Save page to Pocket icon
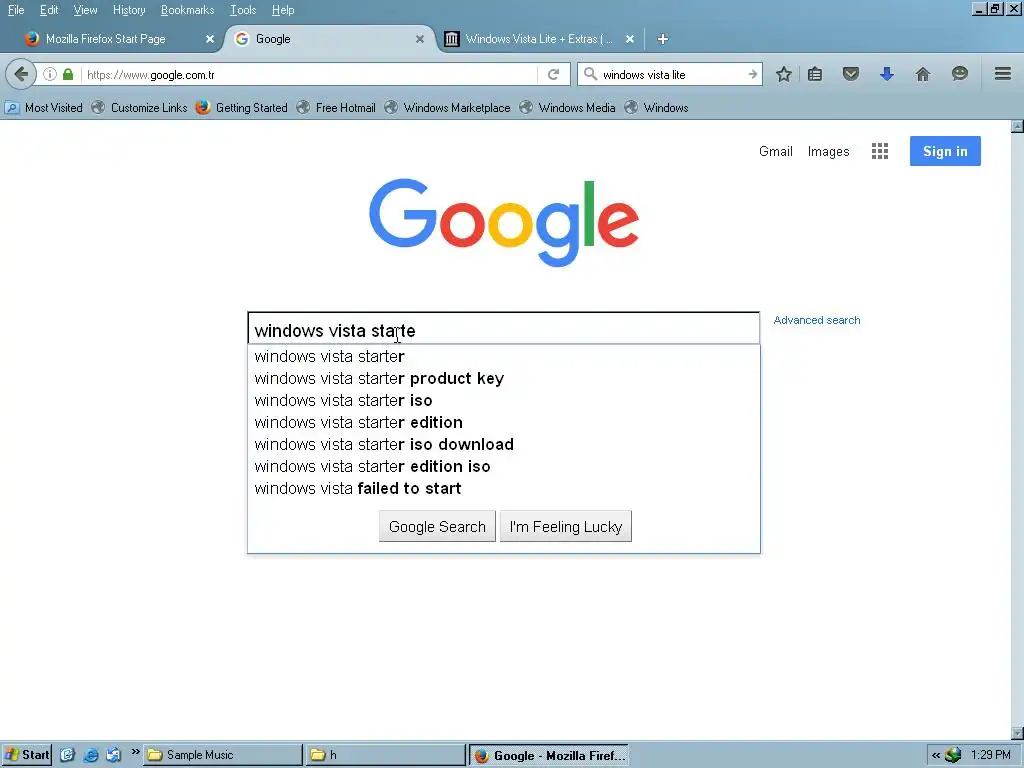This screenshot has width=1024, height=768. [850, 74]
